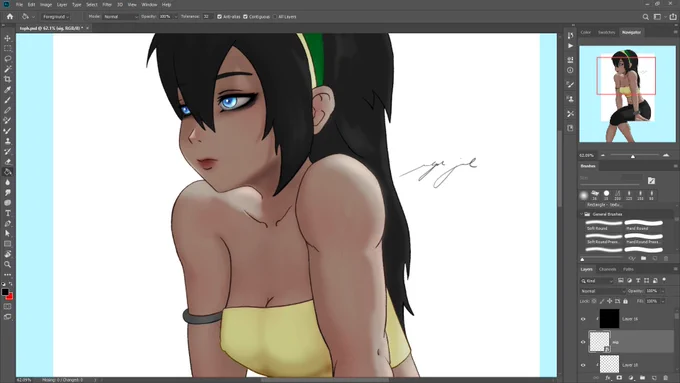Open the Kind filter dropdown in Layers
This screenshot has width=680, height=383.
click(x=597, y=281)
